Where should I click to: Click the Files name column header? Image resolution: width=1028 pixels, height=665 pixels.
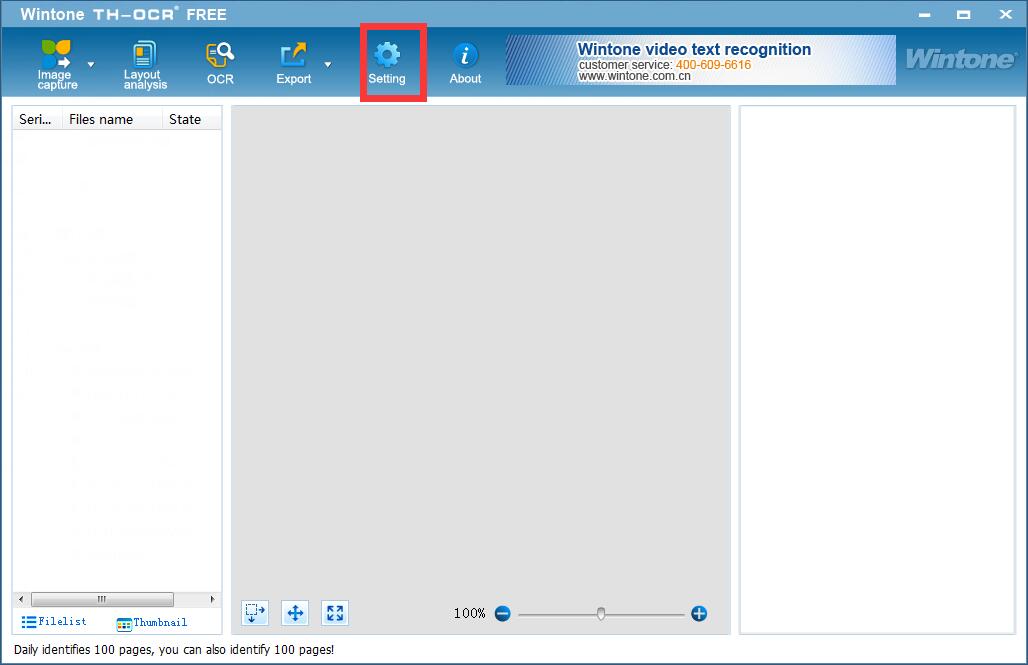point(101,119)
